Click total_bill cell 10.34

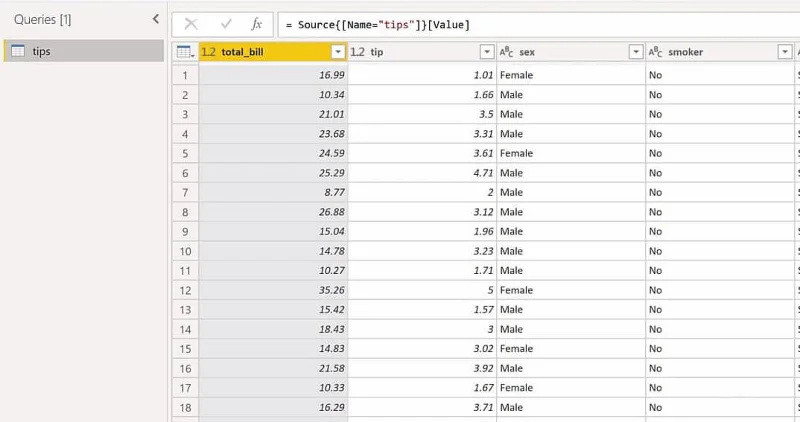point(273,95)
